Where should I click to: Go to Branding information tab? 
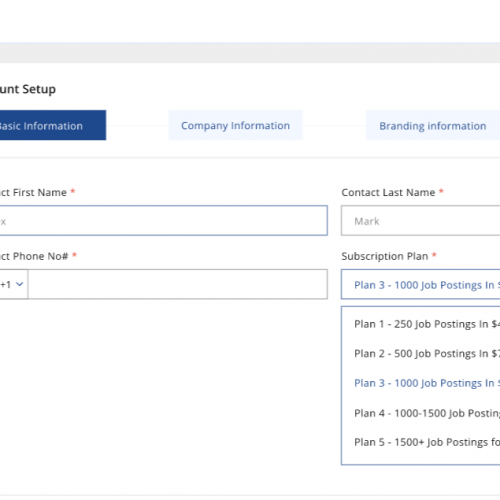[433, 125]
